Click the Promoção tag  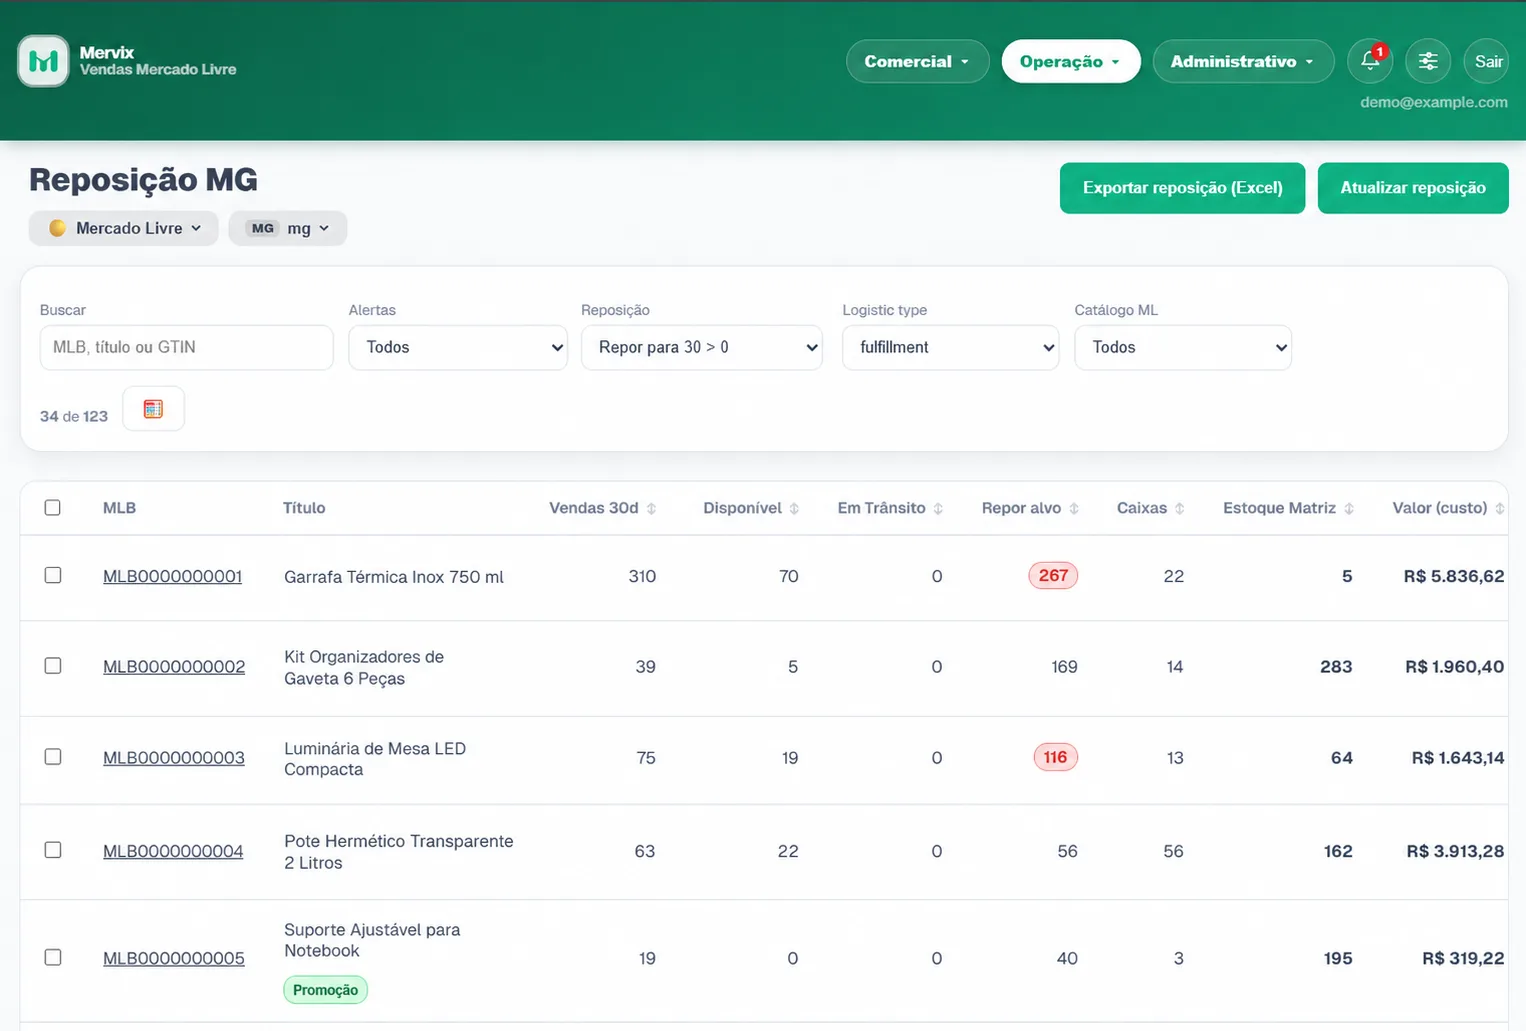pos(326,990)
